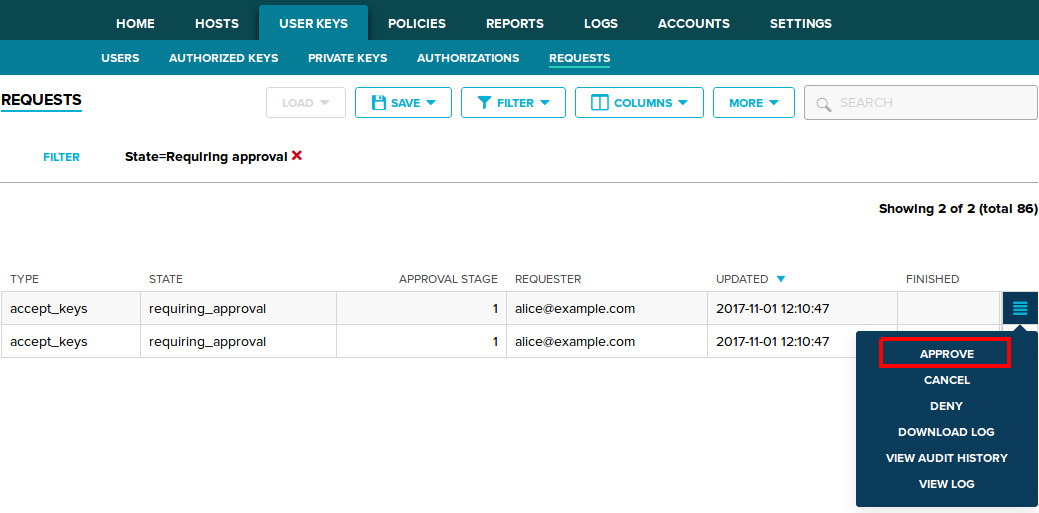Sort by the Finished column header
1039x513 pixels.
(932, 279)
